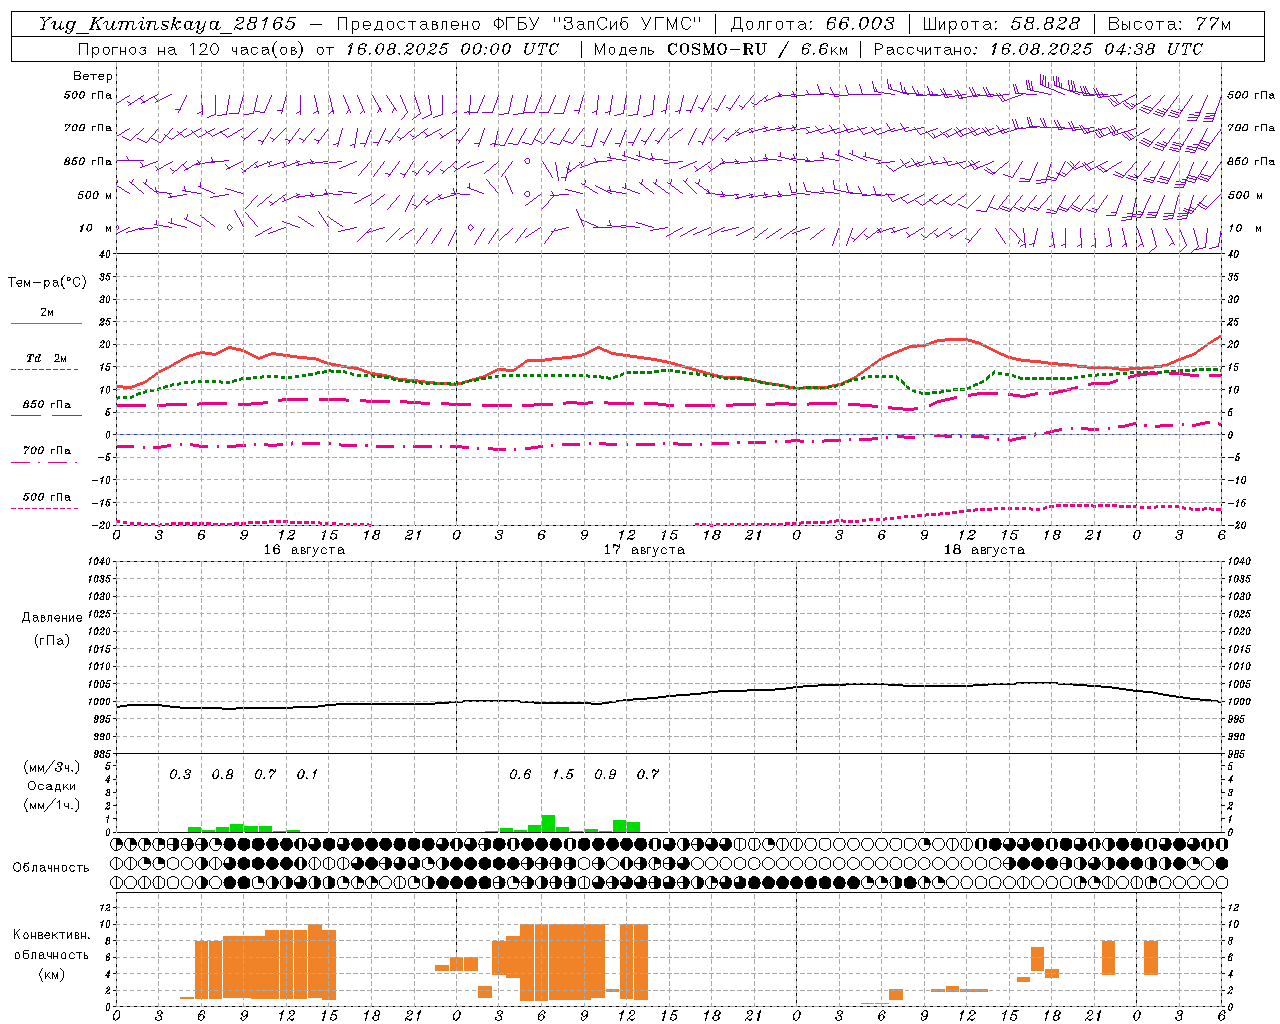Click the 'Прогноз на 120 часа(ов)' header text

[192, 49]
